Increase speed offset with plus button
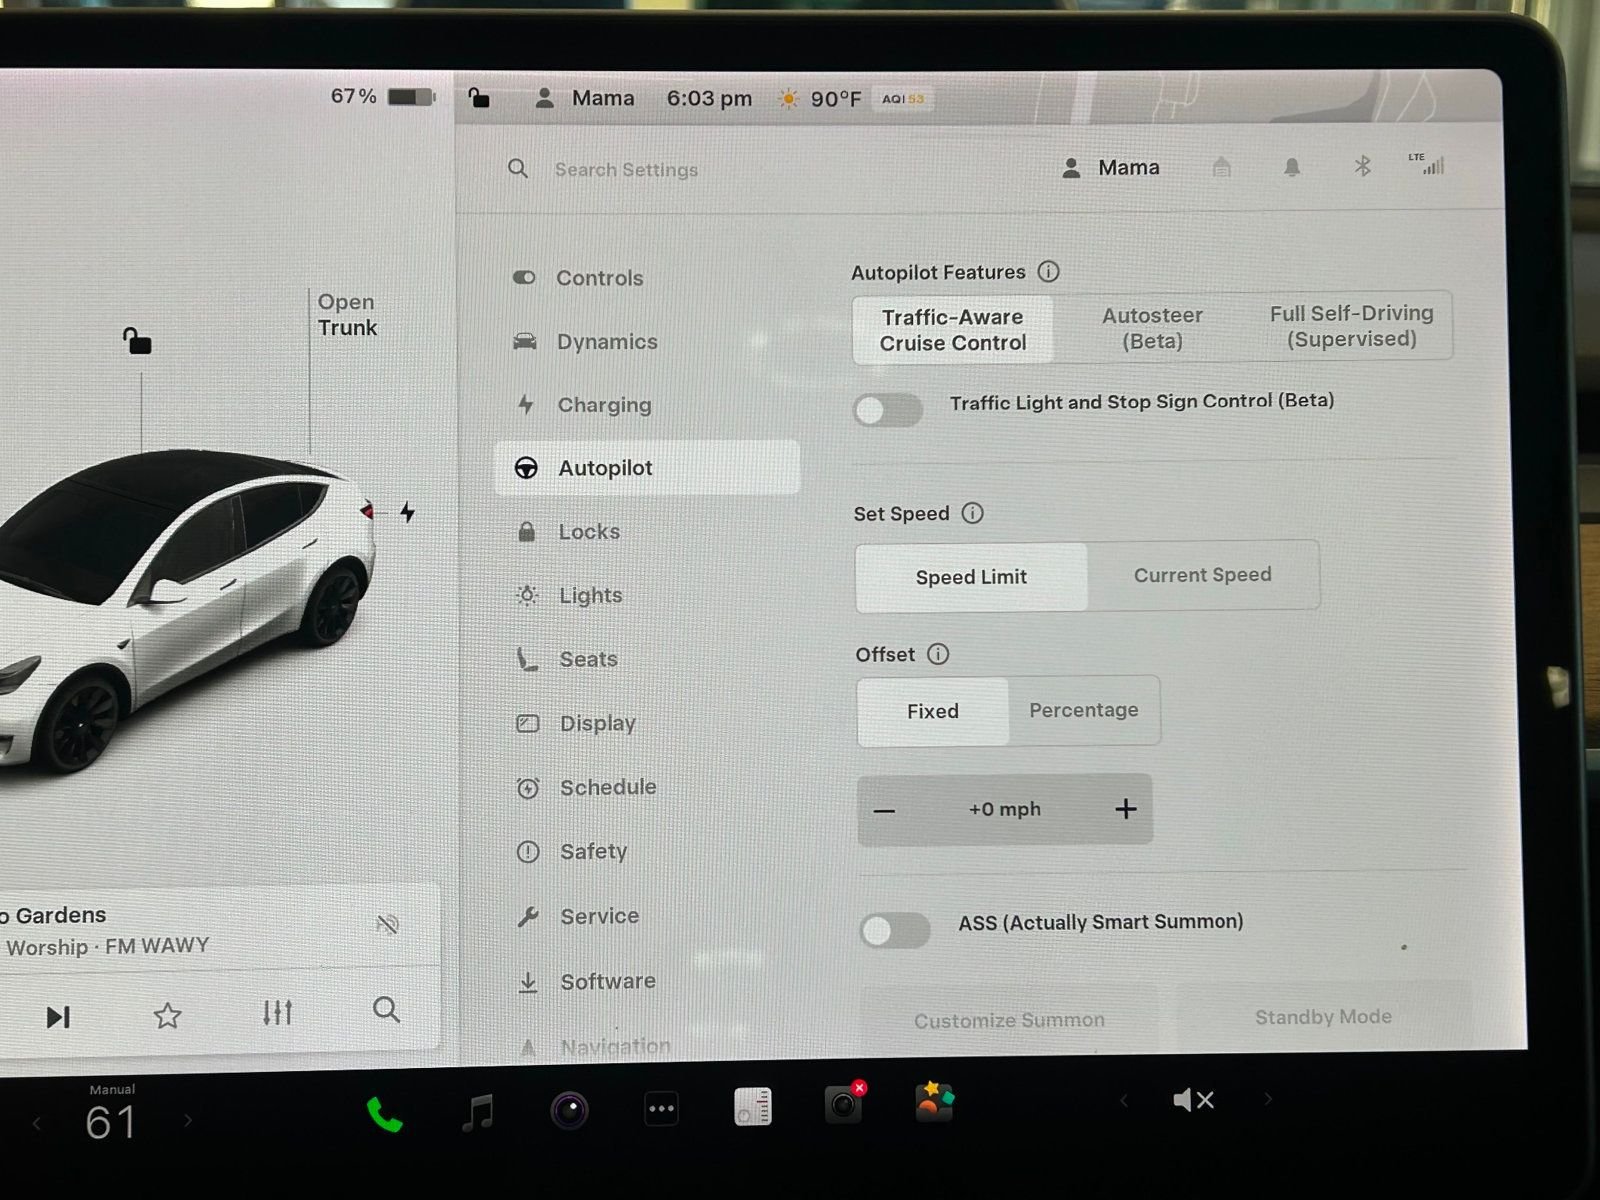The height and width of the screenshot is (1200, 1600). 1125,809
